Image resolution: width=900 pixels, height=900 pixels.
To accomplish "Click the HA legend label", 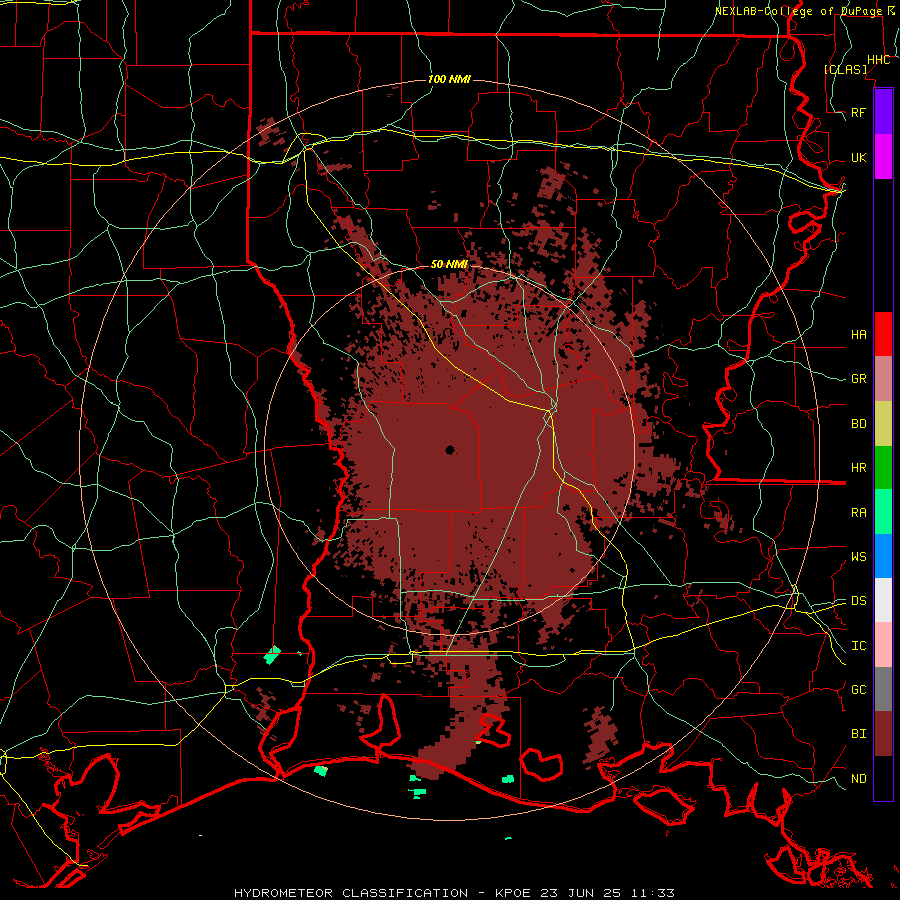I will coord(859,334).
